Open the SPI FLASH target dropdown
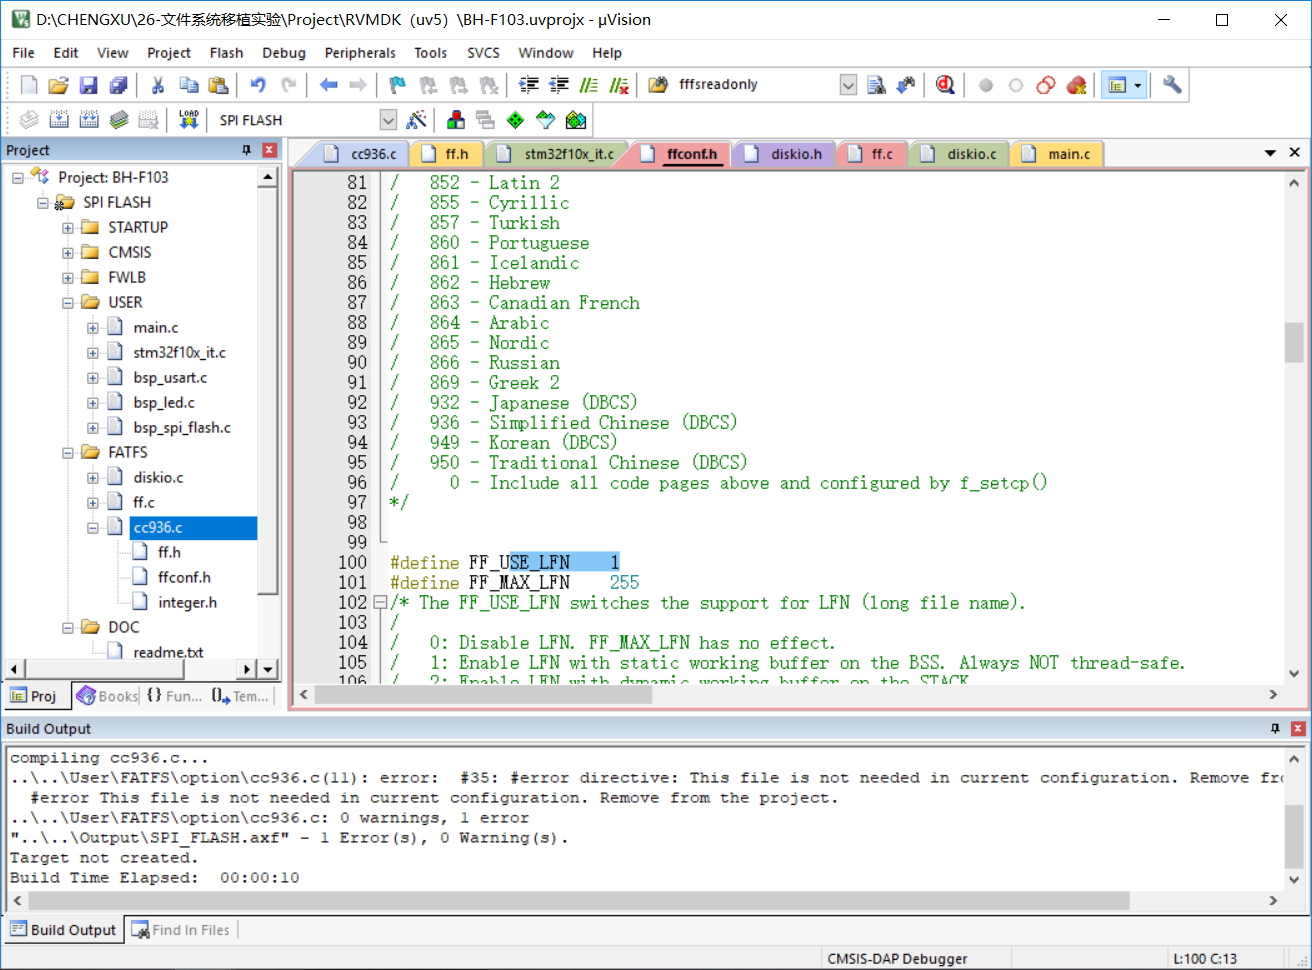Viewport: 1312px width, 970px height. coord(388,118)
